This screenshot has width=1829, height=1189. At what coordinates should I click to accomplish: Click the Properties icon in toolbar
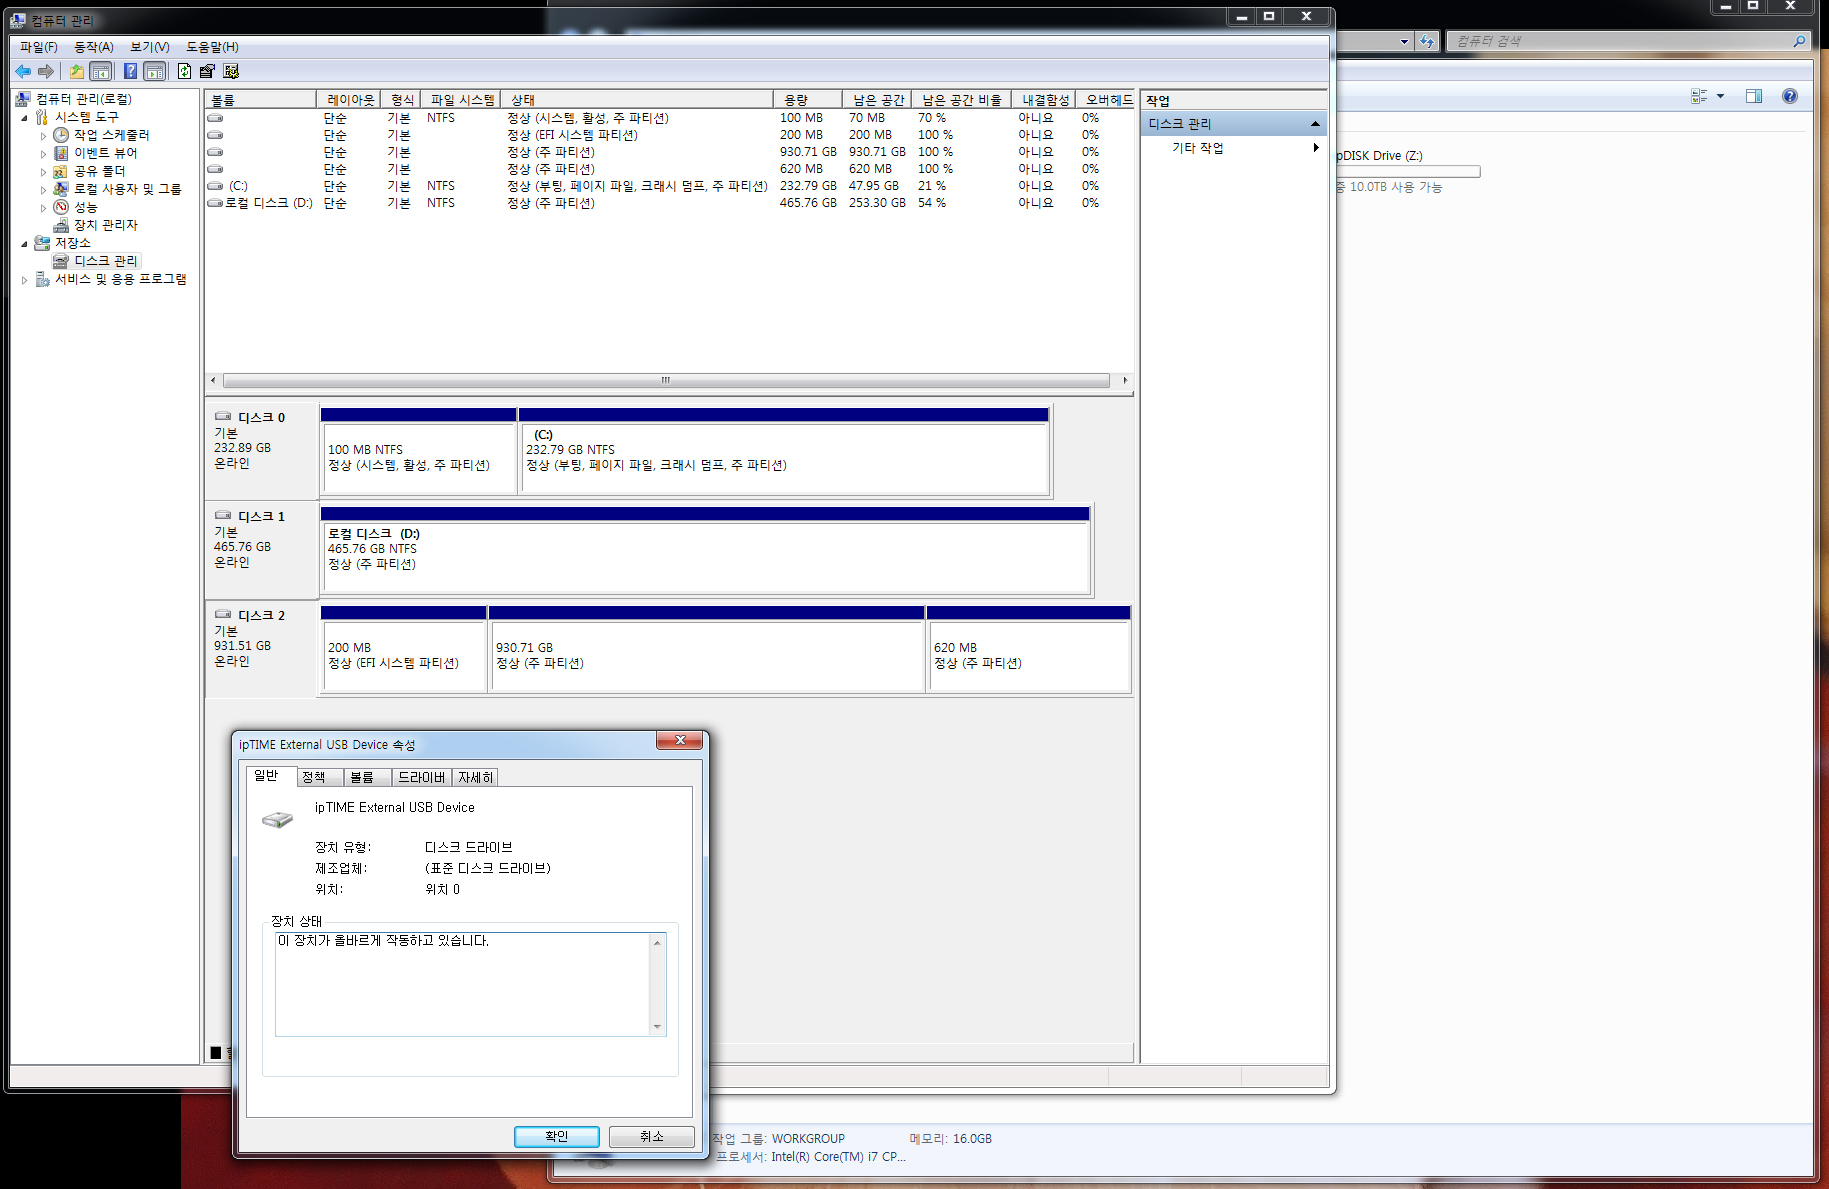(207, 71)
